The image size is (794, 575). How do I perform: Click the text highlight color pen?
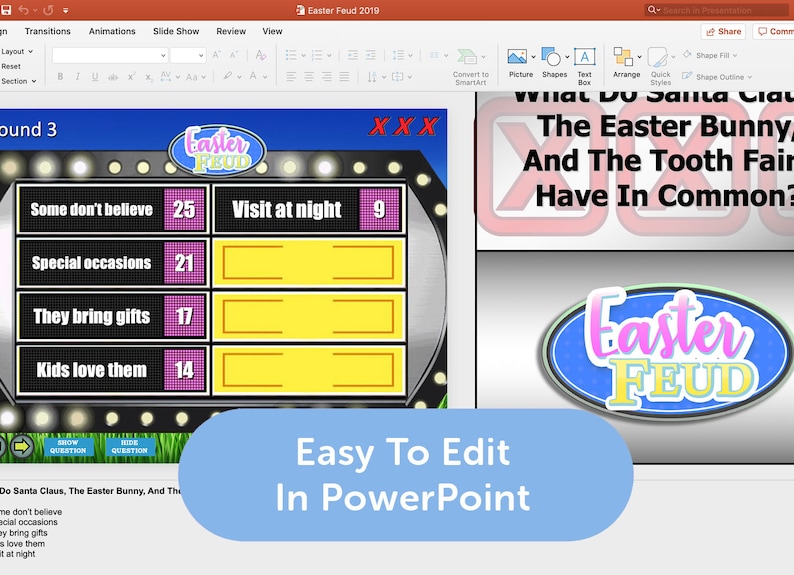pyautogui.click(x=227, y=76)
